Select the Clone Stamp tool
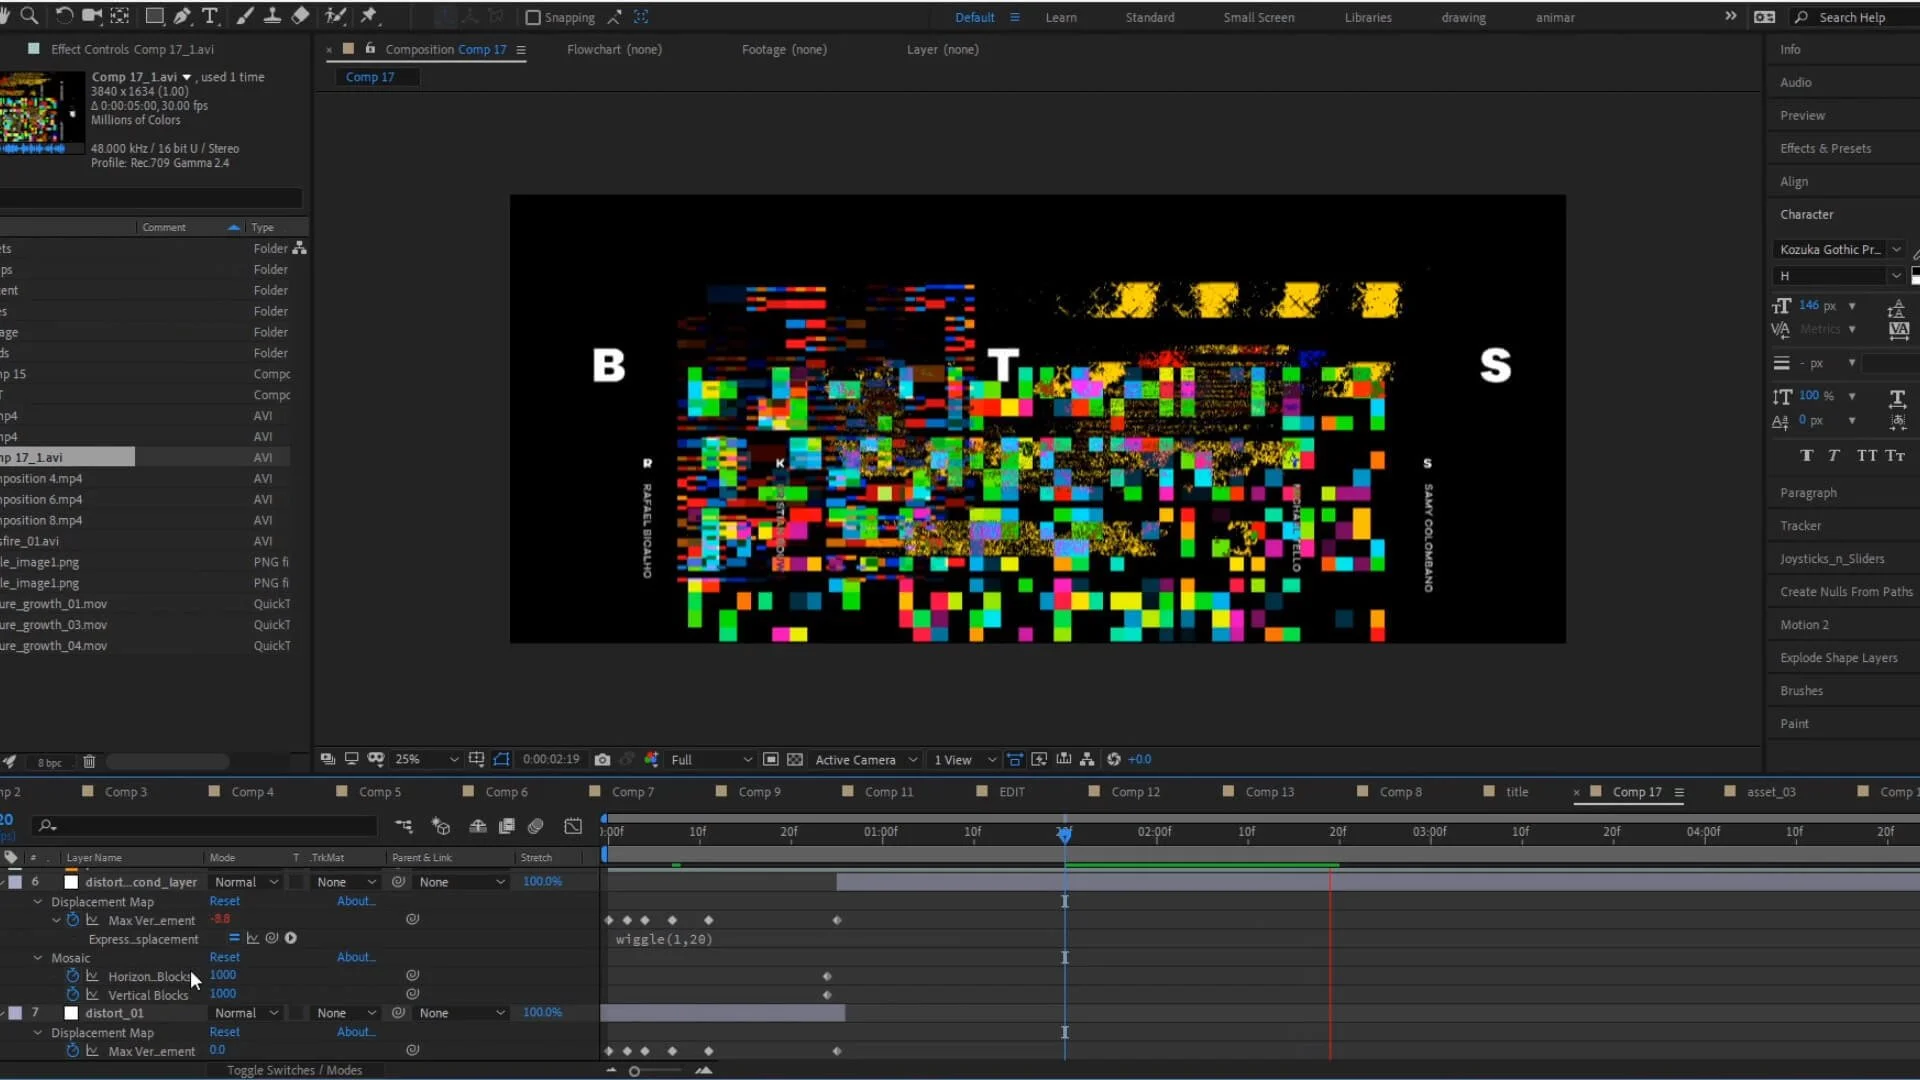The image size is (1920, 1080). coord(272,16)
